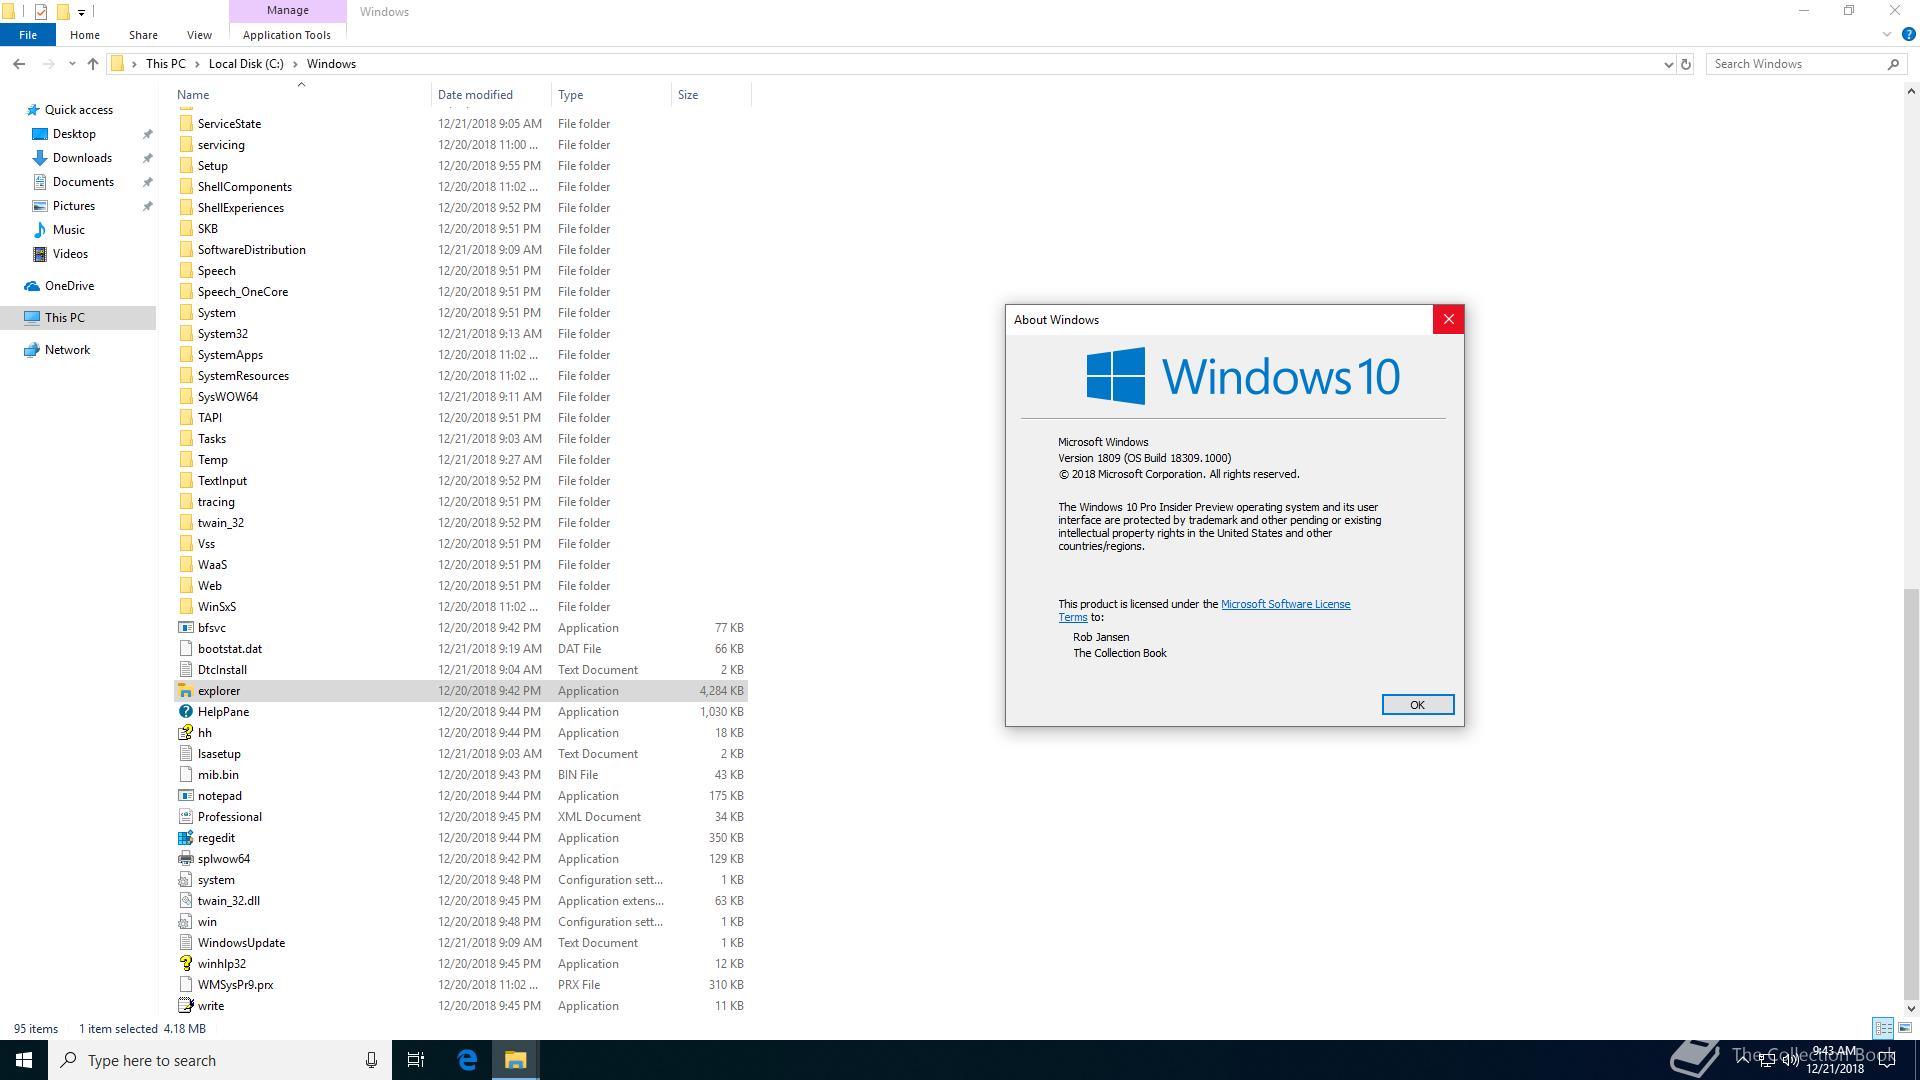Click the Search Windows field
This screenshot has height=1080, width=1920.
point(1796,64)
